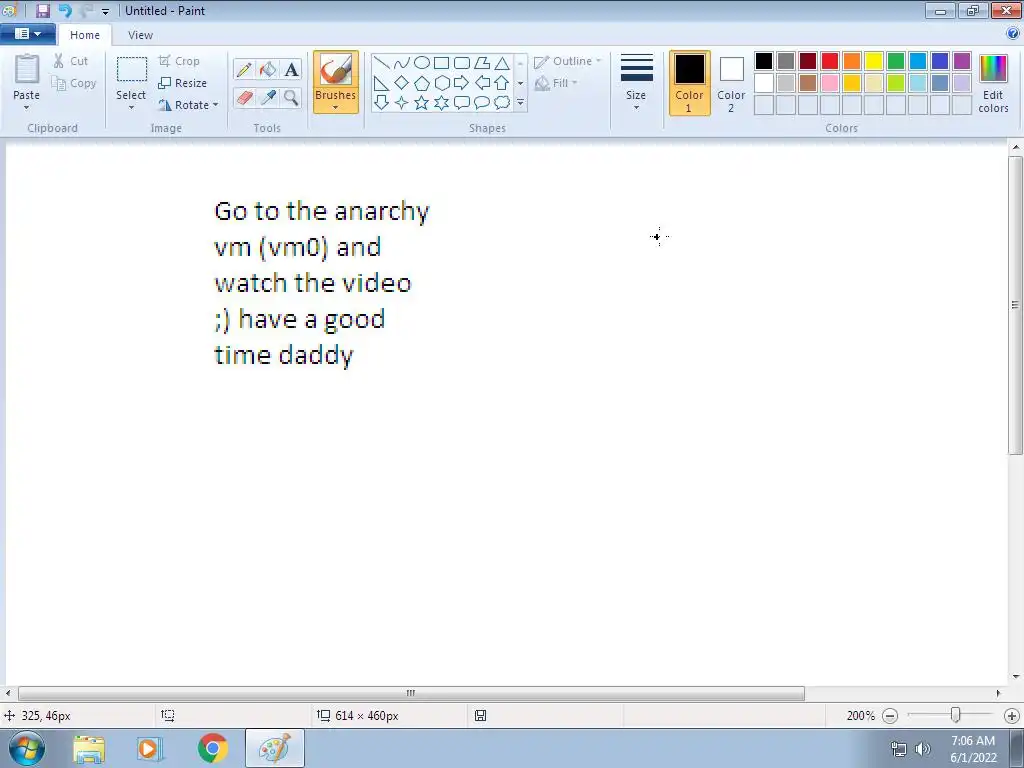Choose the Curve shape
The width and height of the screenshot is (1024, 768).
click(402, 63)
